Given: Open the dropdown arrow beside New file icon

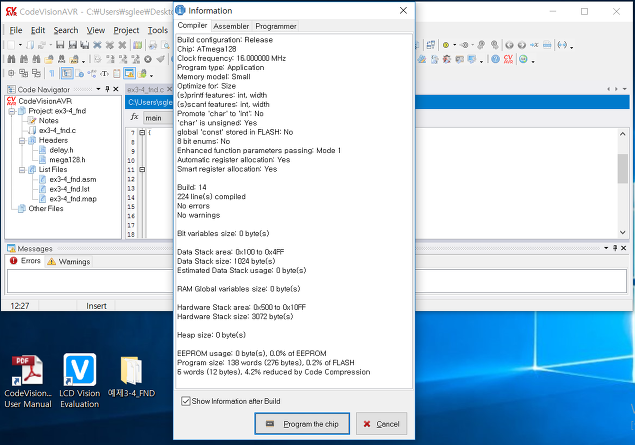Looking at the screenshot, I should (x=20, y=45).
